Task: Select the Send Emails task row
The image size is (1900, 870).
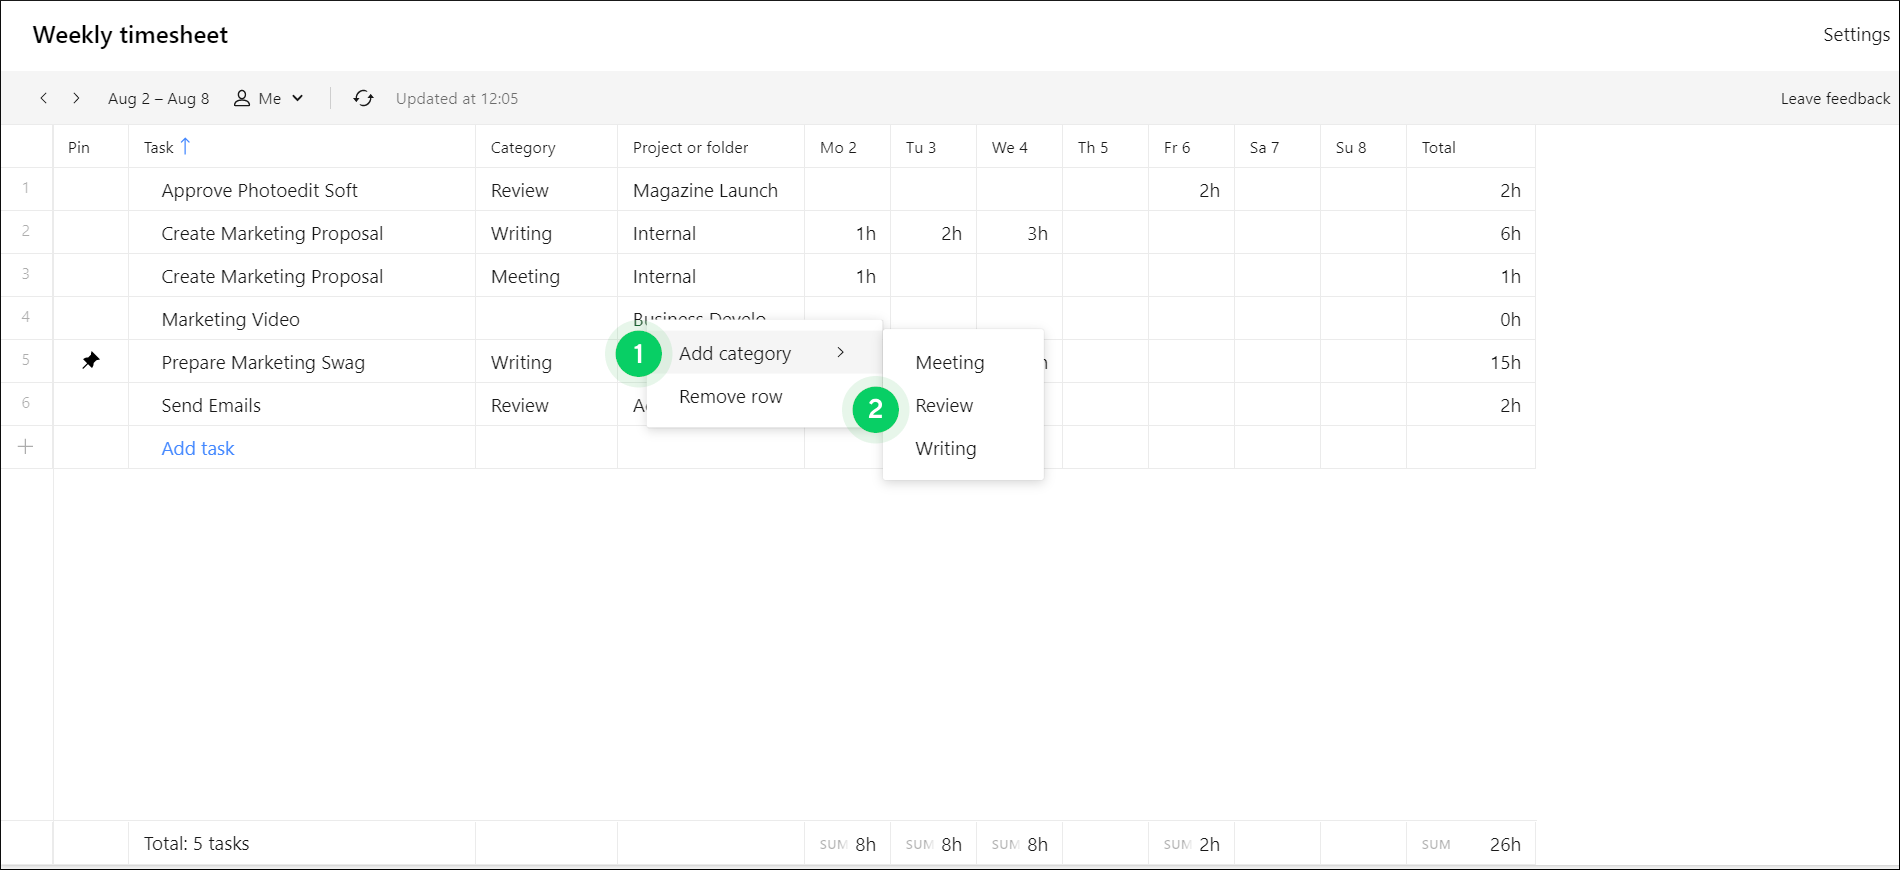Action: point(211,406)
